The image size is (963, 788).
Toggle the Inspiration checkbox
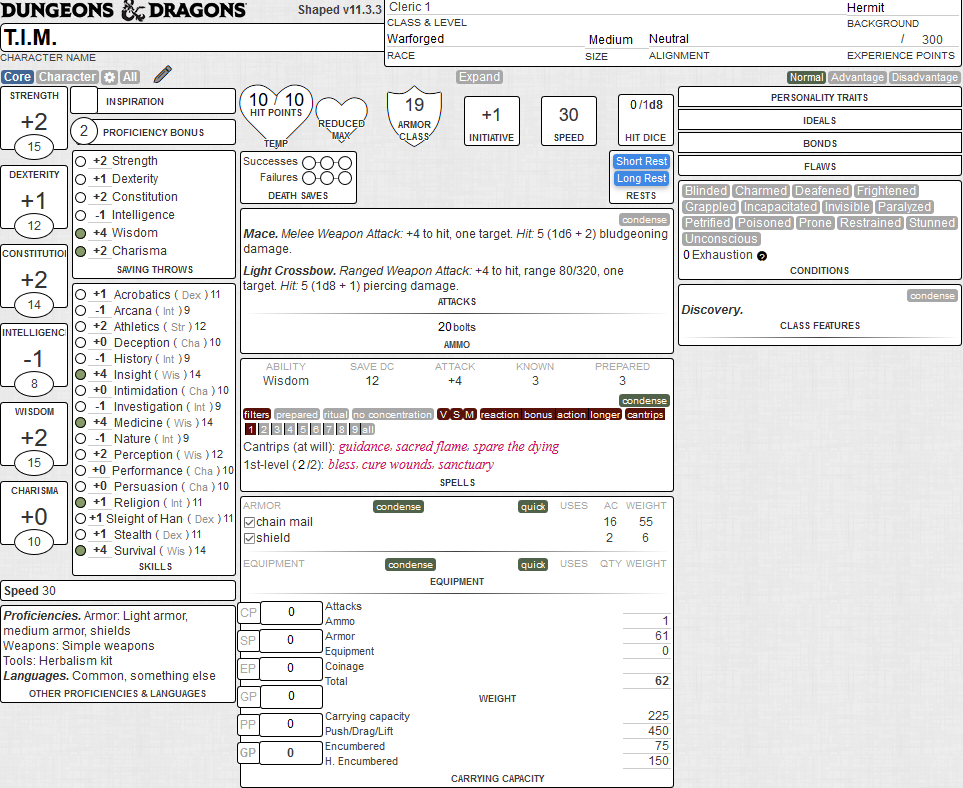84,101
